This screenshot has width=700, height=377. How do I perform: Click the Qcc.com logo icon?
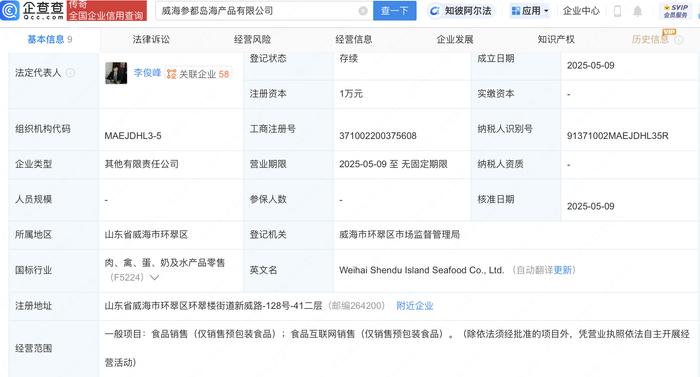click(x=9, y=10)
